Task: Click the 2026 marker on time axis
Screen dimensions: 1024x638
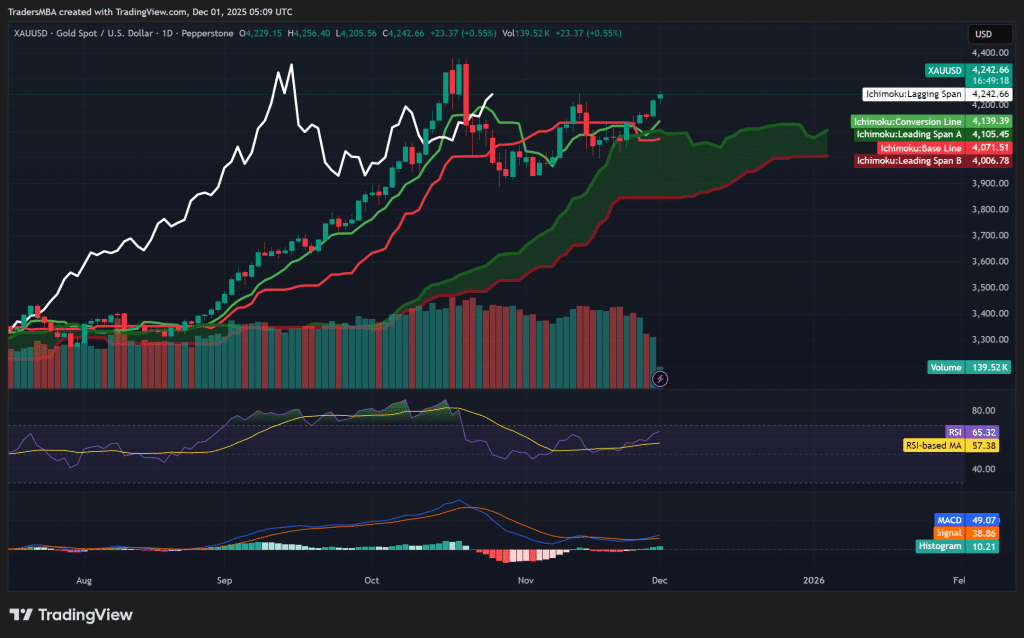Action: pyautogui.click(x=814, y=579)
